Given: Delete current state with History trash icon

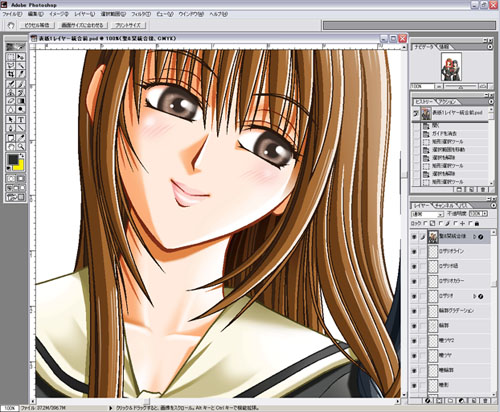Looking at the screenshot, I should pos(483,189).
